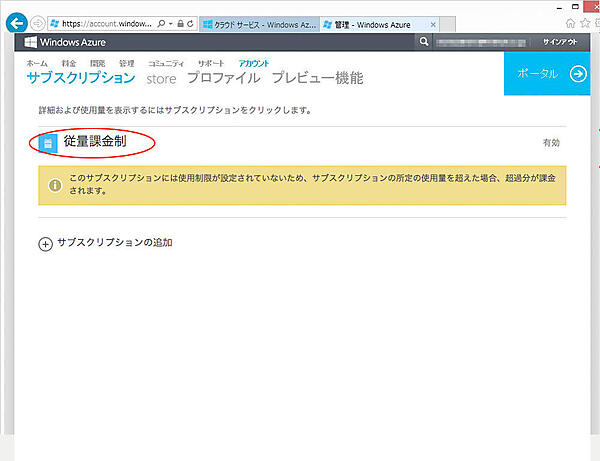Focus the https://account.window... URL field
Screen dimensions: 600x461
pos(107,24)
